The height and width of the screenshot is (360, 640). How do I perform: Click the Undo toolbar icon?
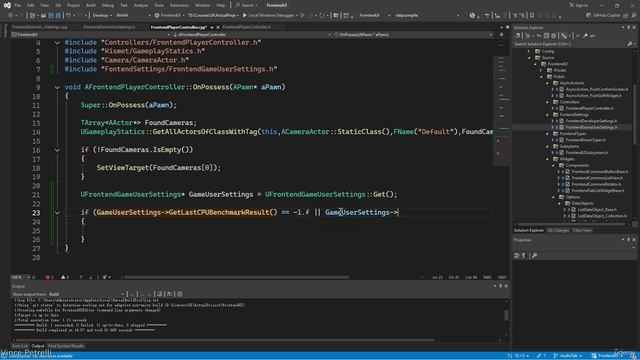[68, 16]
